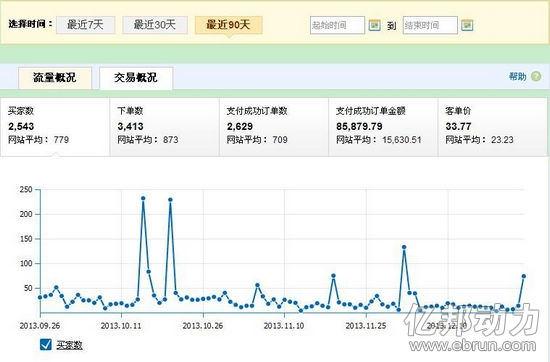Click the 200 y-axis label
550x362 pixels.
click(26, 214)
